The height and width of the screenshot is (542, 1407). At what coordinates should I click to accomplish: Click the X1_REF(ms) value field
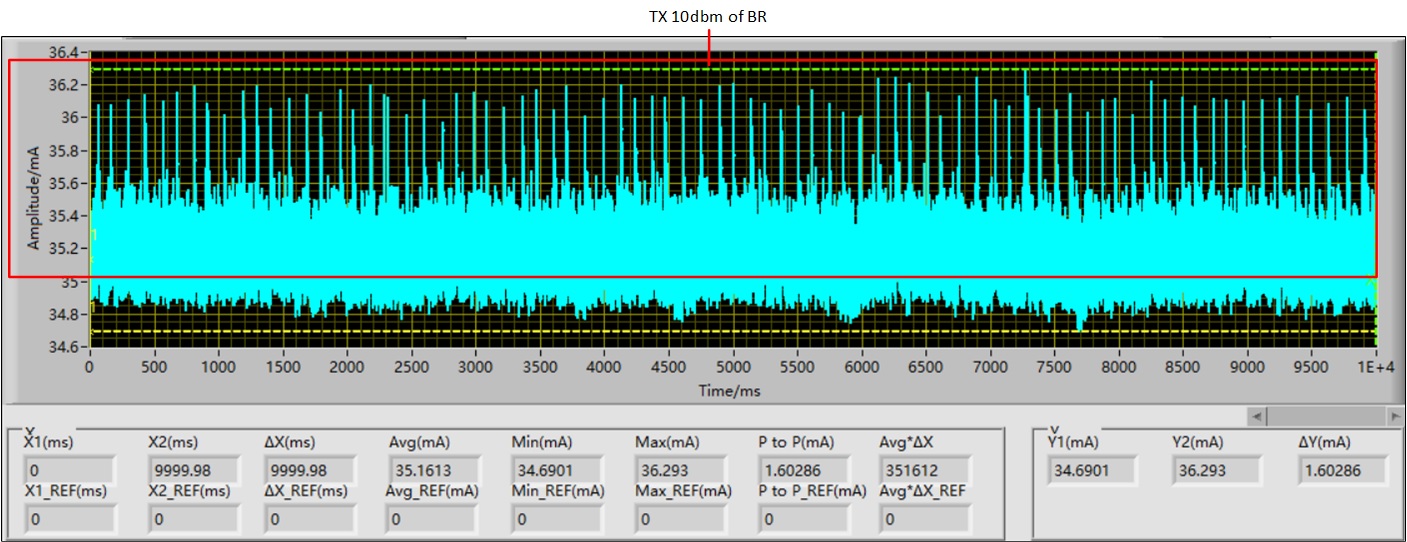(x=69, y=519)
